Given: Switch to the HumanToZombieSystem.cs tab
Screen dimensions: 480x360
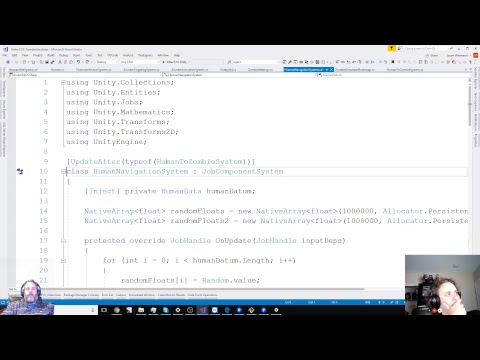Looking at the screenshot, I should click(x=405, y=70).
